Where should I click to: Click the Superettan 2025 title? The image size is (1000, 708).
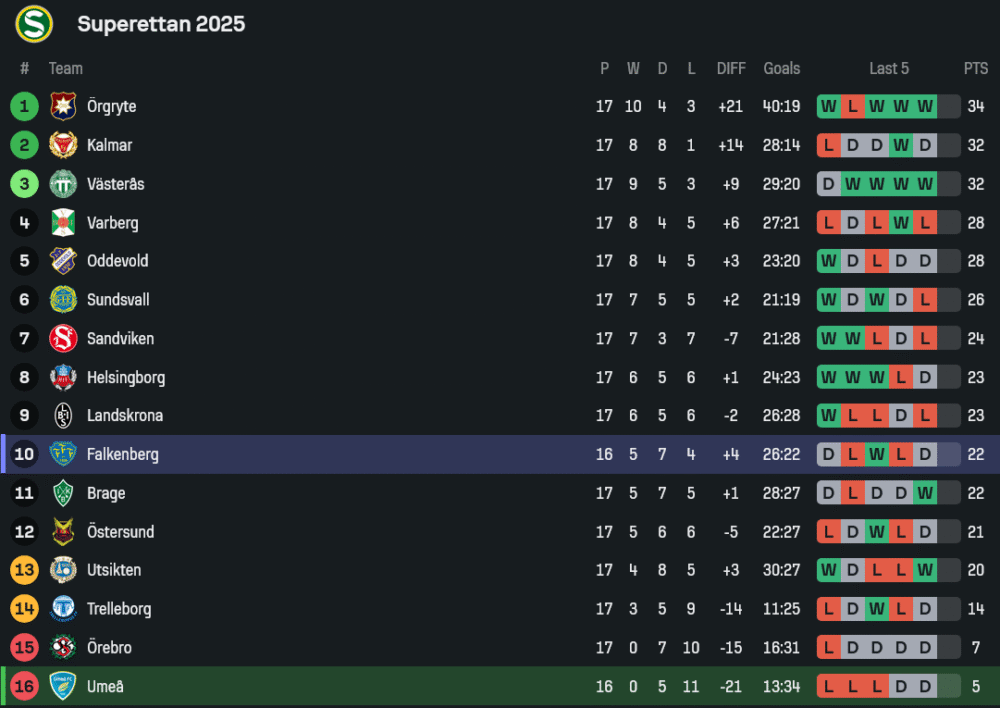pyautogui.click(x=161, y=24)
